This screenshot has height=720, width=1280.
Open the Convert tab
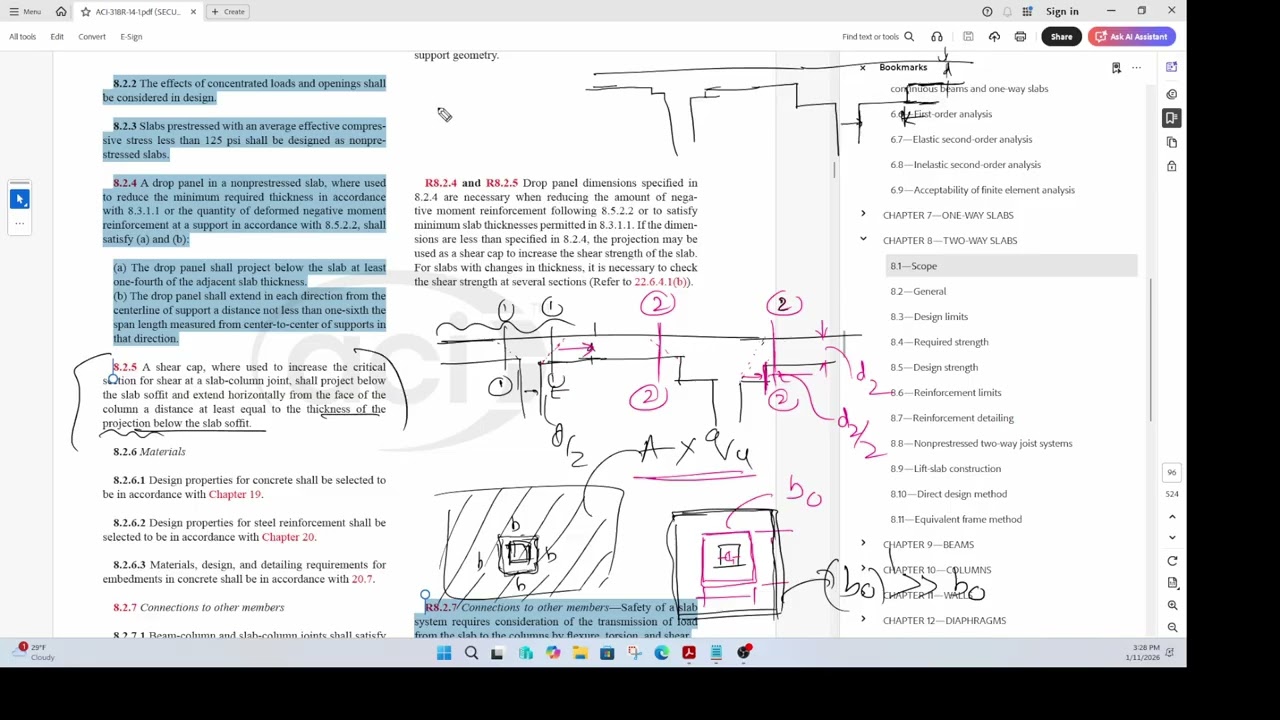point(91,36)
